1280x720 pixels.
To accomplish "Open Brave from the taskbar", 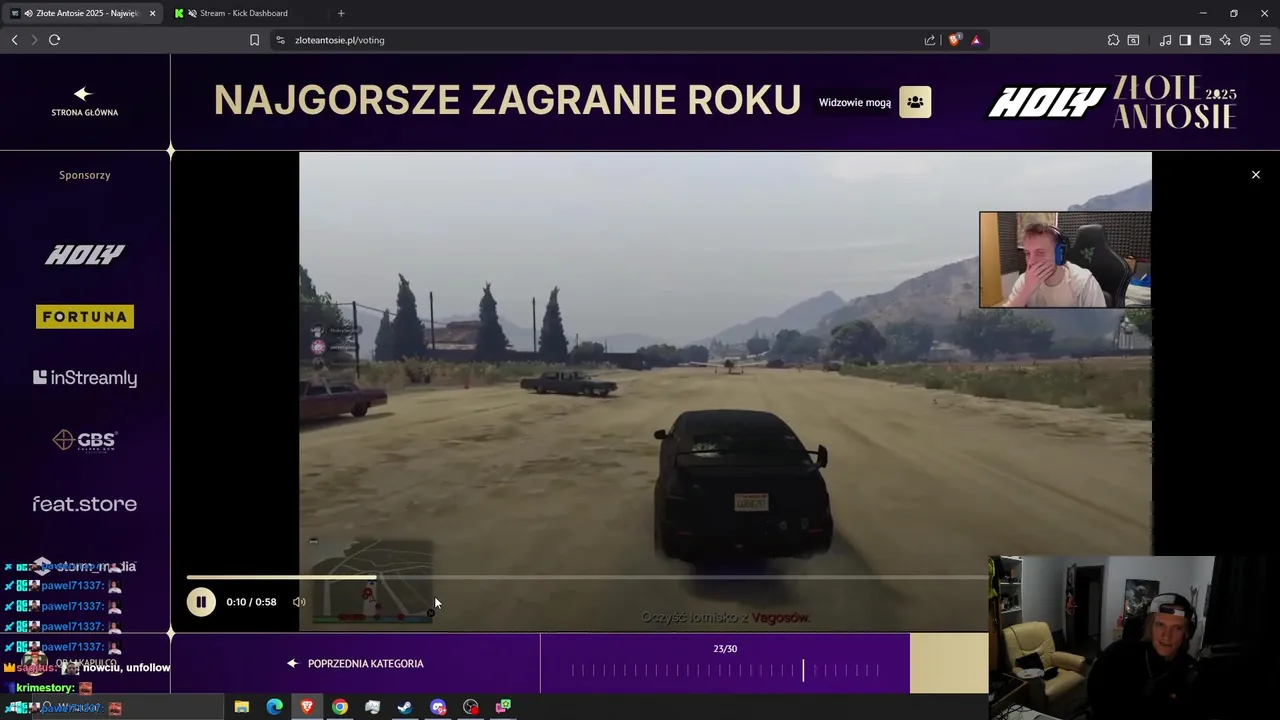I will click(307, 707).
